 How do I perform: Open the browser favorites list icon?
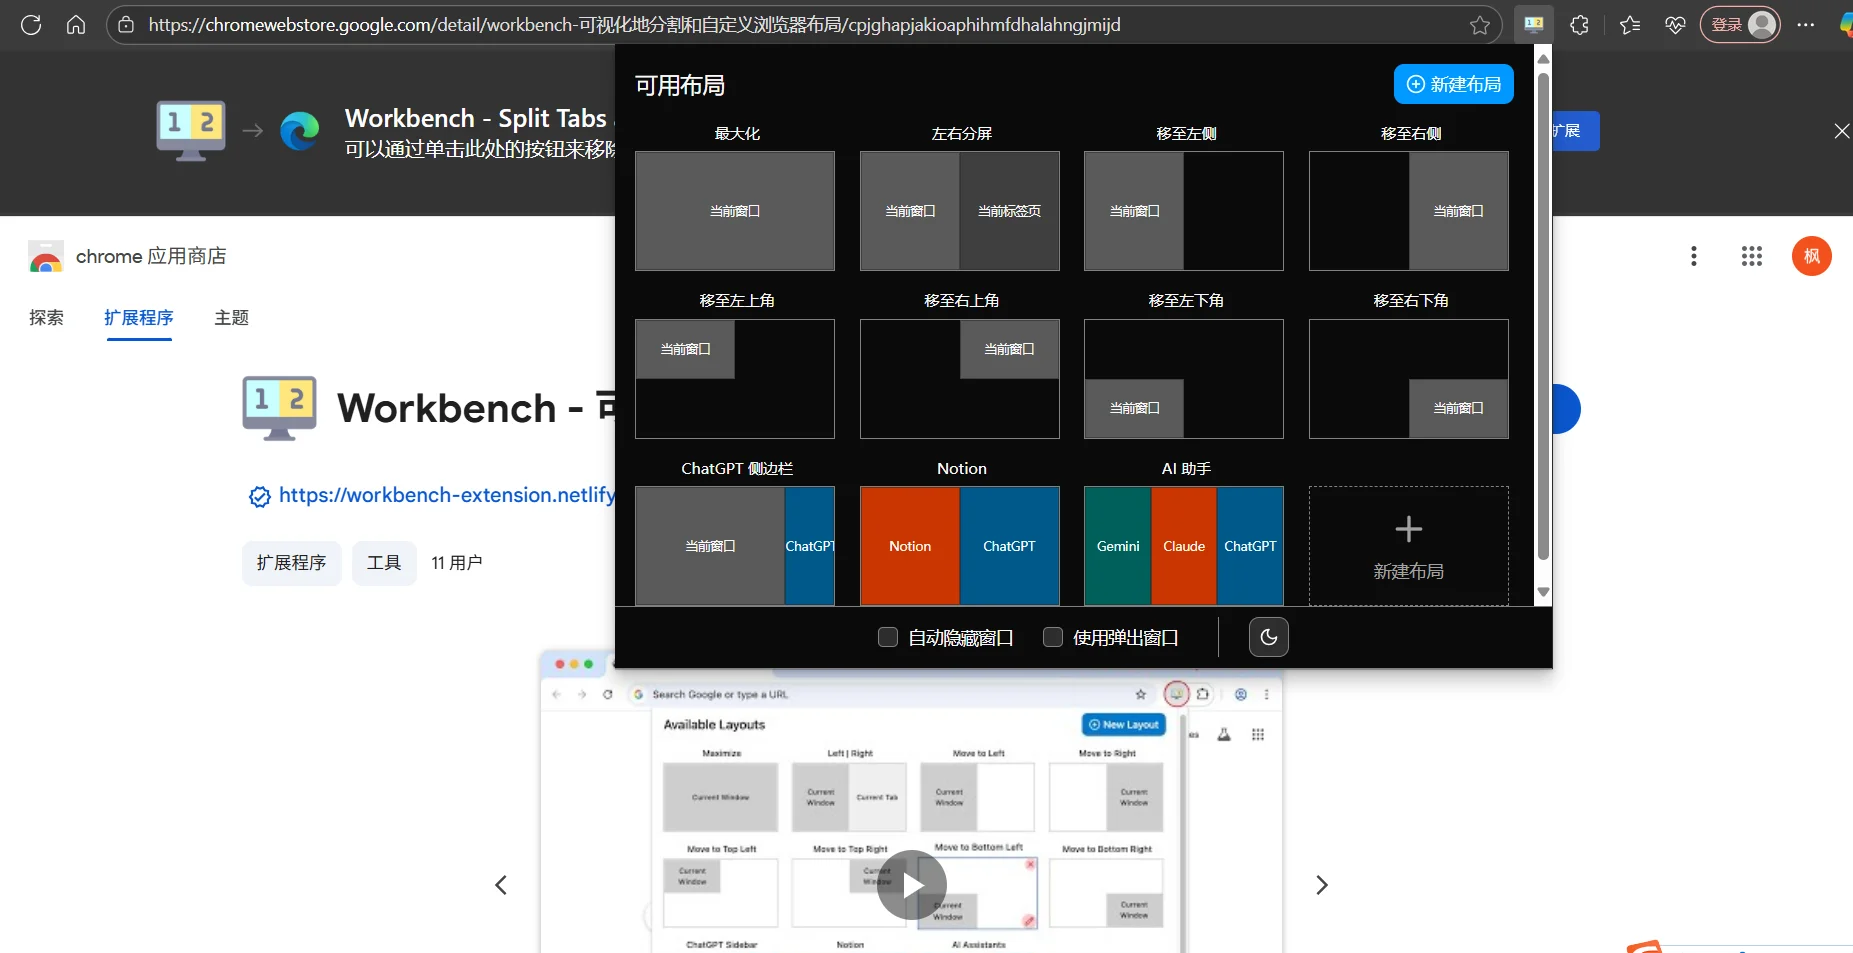(x=1630, y=25)
